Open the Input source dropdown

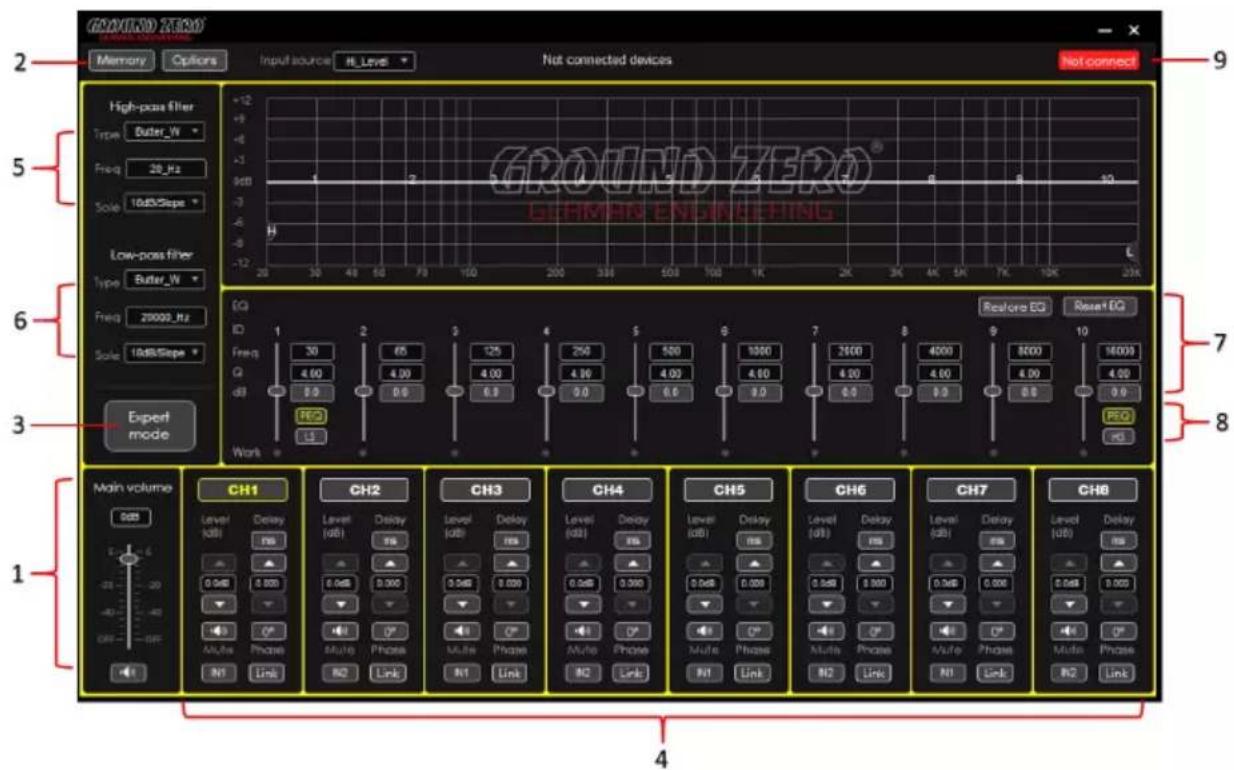[x=374, y=61]
